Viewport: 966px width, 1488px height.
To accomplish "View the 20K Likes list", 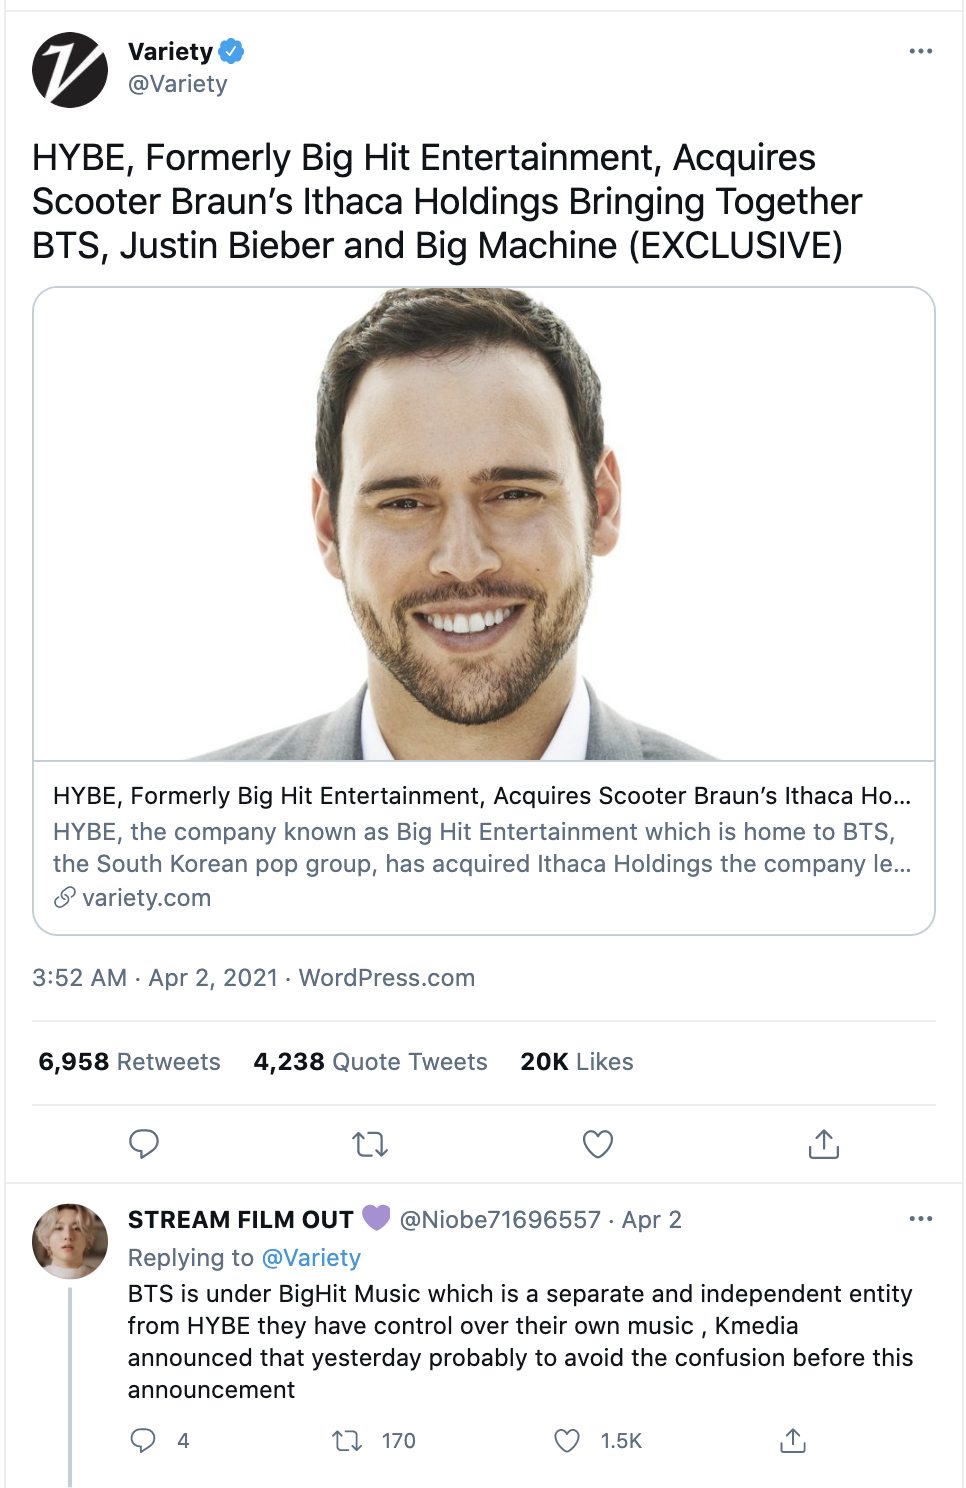I will (576, 1062).
